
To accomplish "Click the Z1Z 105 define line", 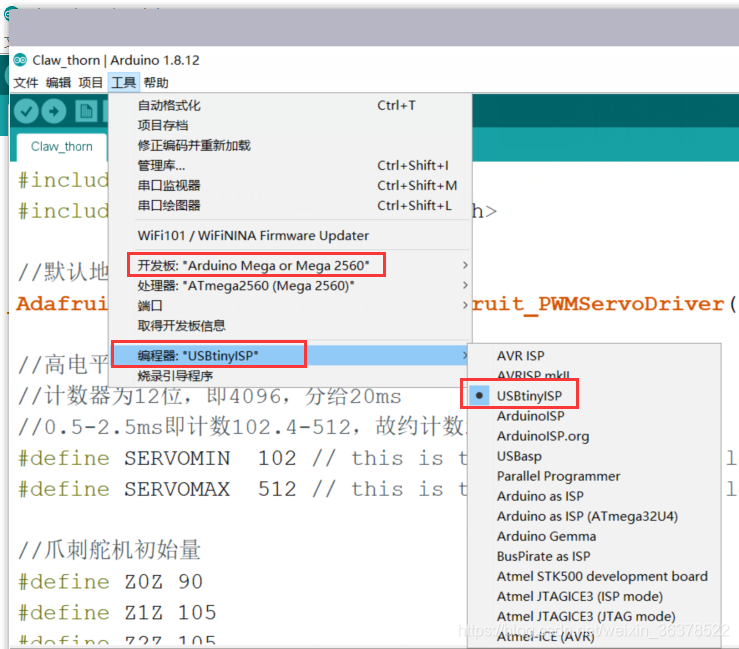I will click(117, 613).
